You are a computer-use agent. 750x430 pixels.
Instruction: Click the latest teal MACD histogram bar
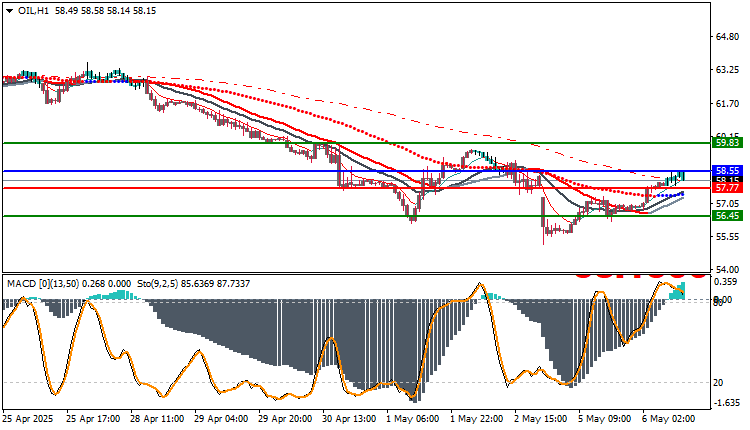coord(683,291)
